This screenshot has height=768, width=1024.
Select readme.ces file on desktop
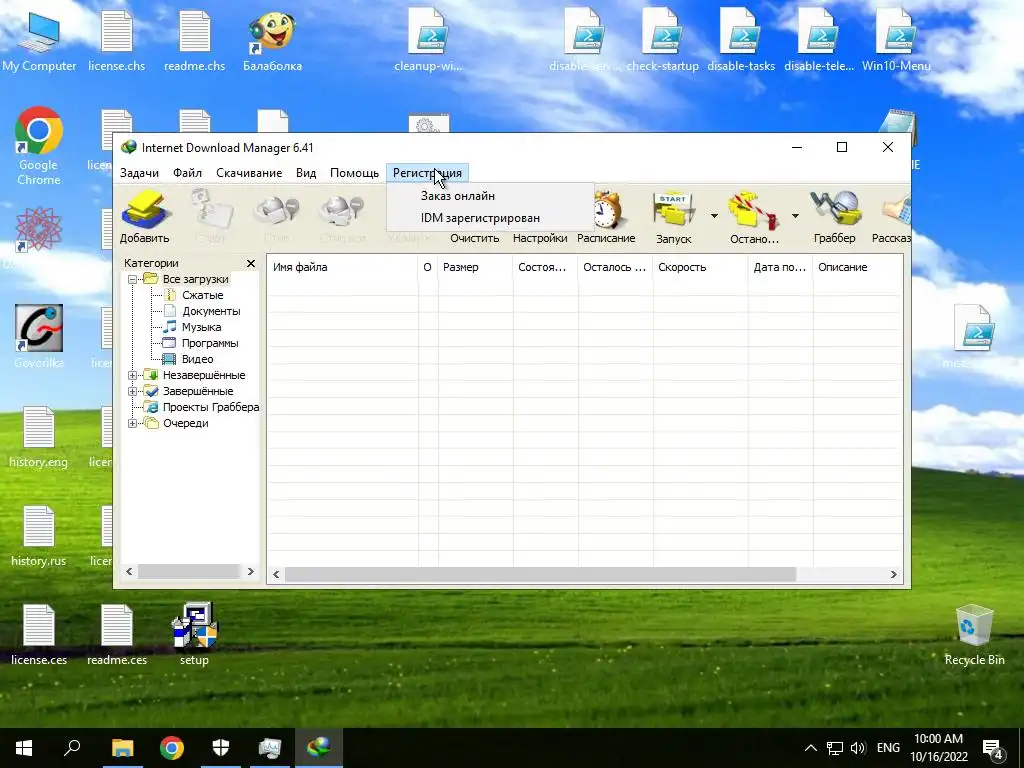(117, 633)
